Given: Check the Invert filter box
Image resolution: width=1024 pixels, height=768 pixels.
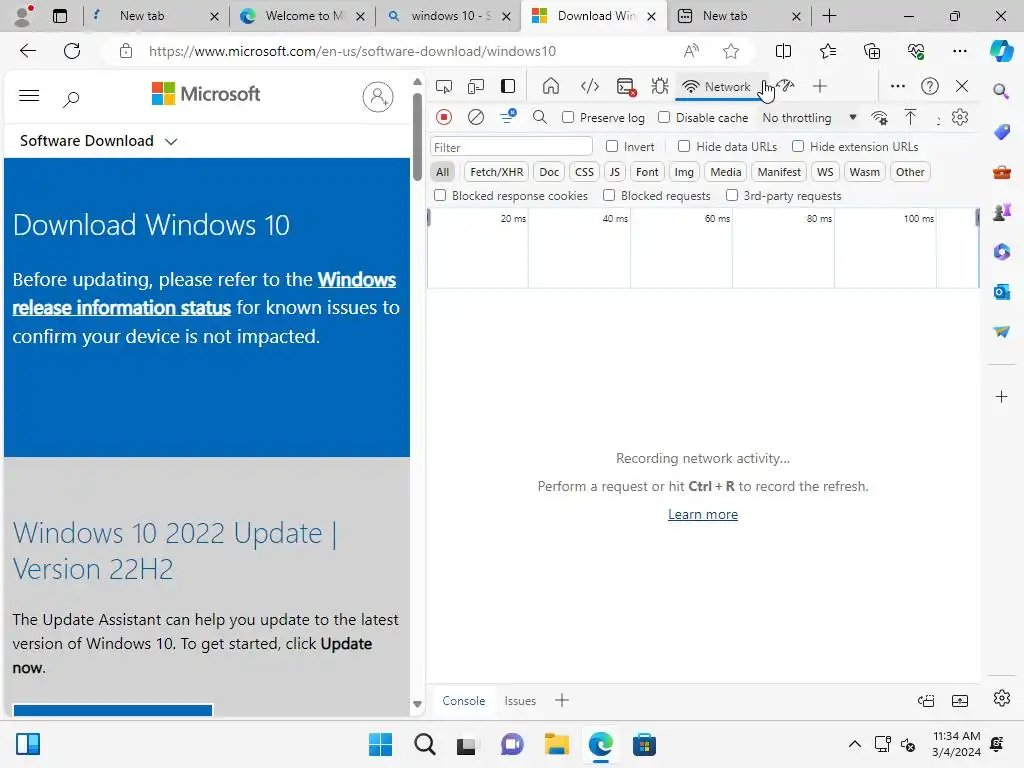Looking at the screenshot, I should [x=612, y=146].
